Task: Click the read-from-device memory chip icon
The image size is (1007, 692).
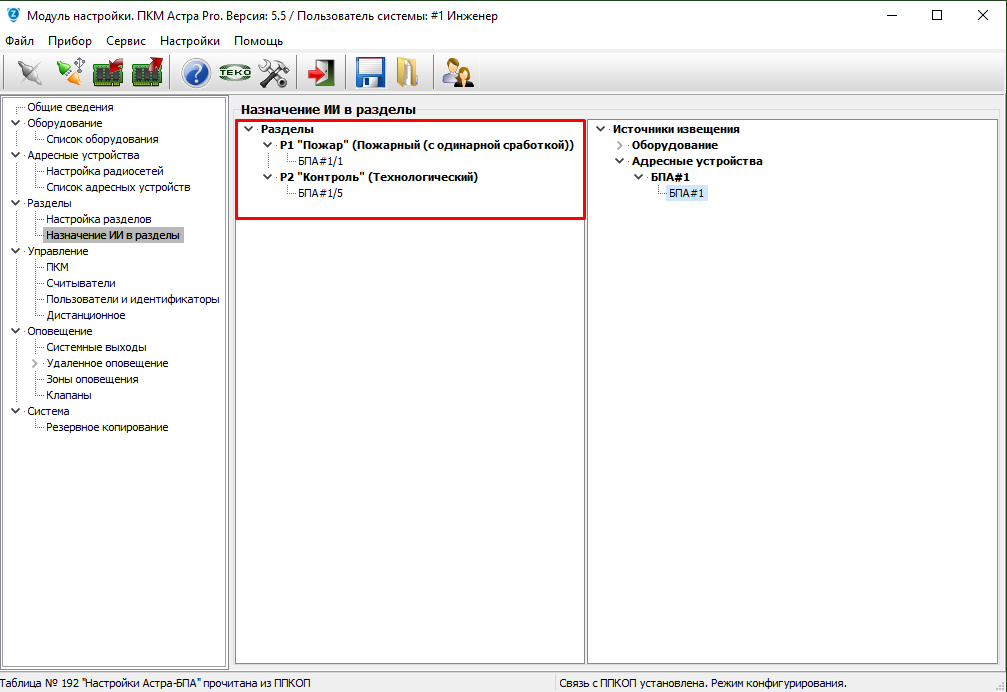Action: pyautogui.click(x=108, y=72)
